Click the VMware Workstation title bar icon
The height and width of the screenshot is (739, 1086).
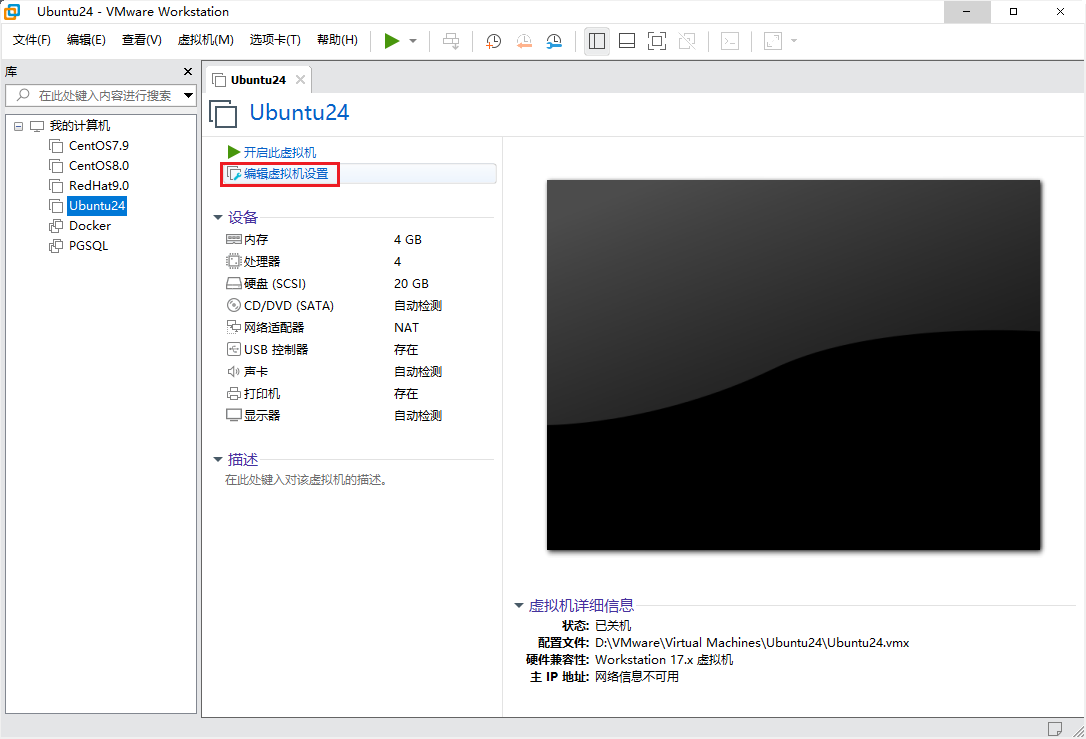[12, 11]
